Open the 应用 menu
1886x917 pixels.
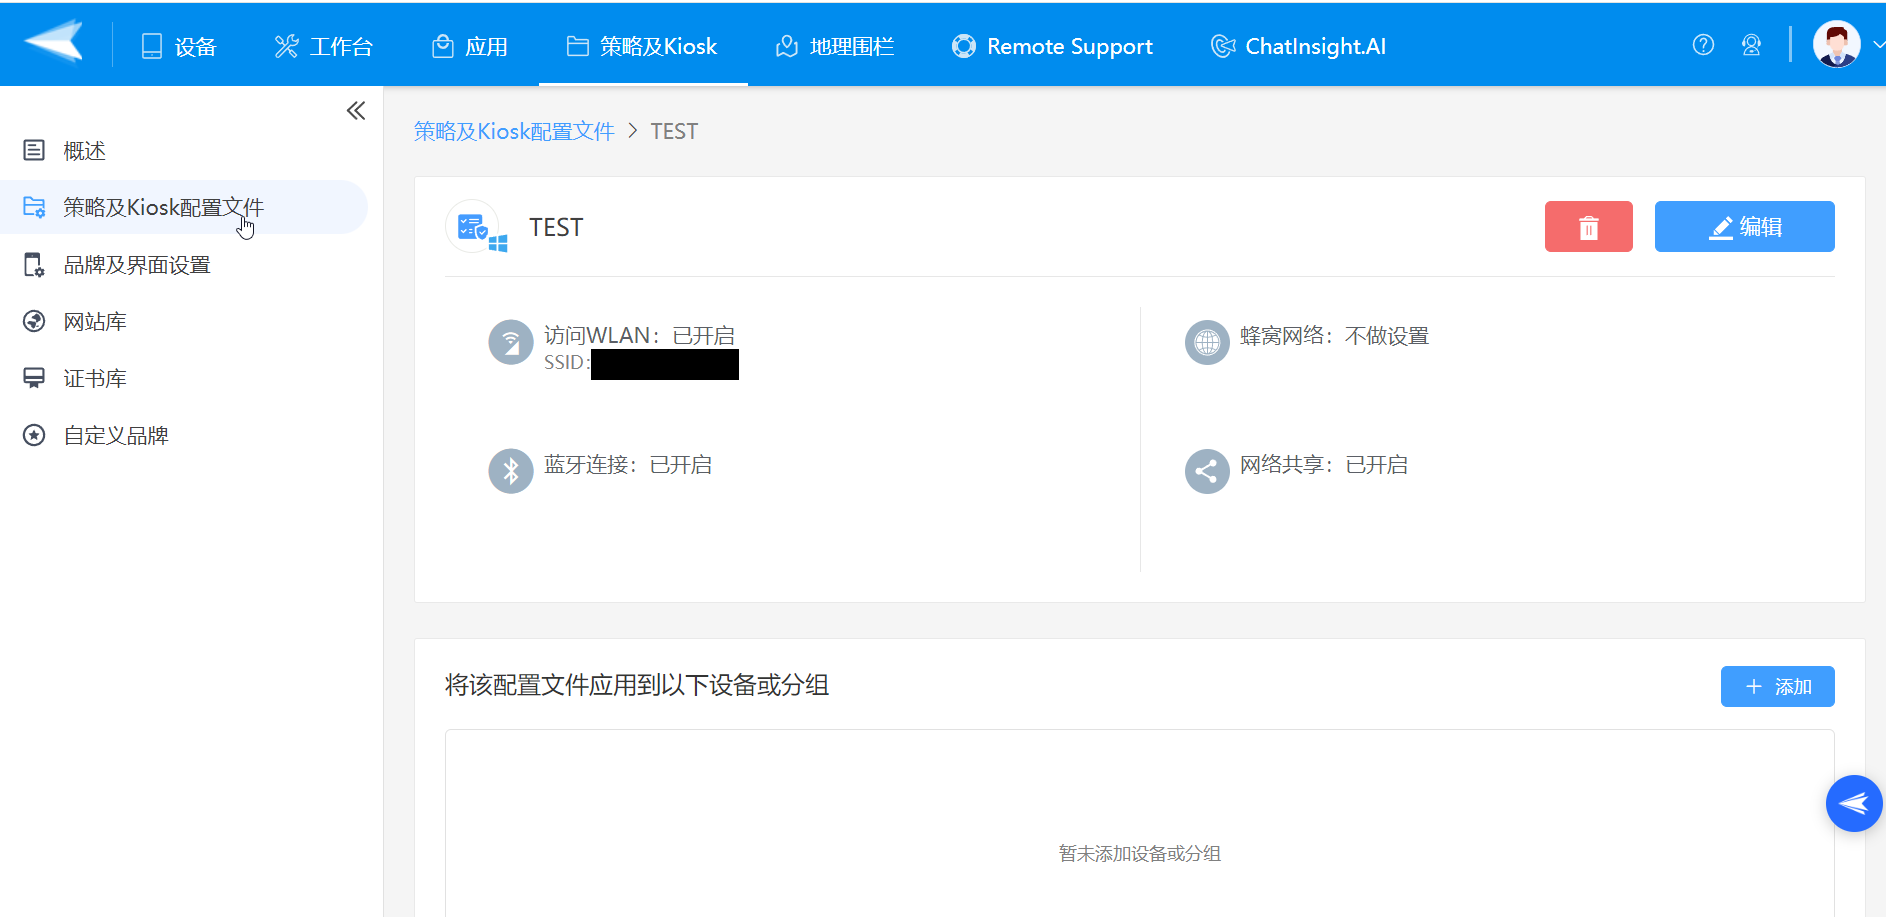pyautogui.click(x=470, y=46)
